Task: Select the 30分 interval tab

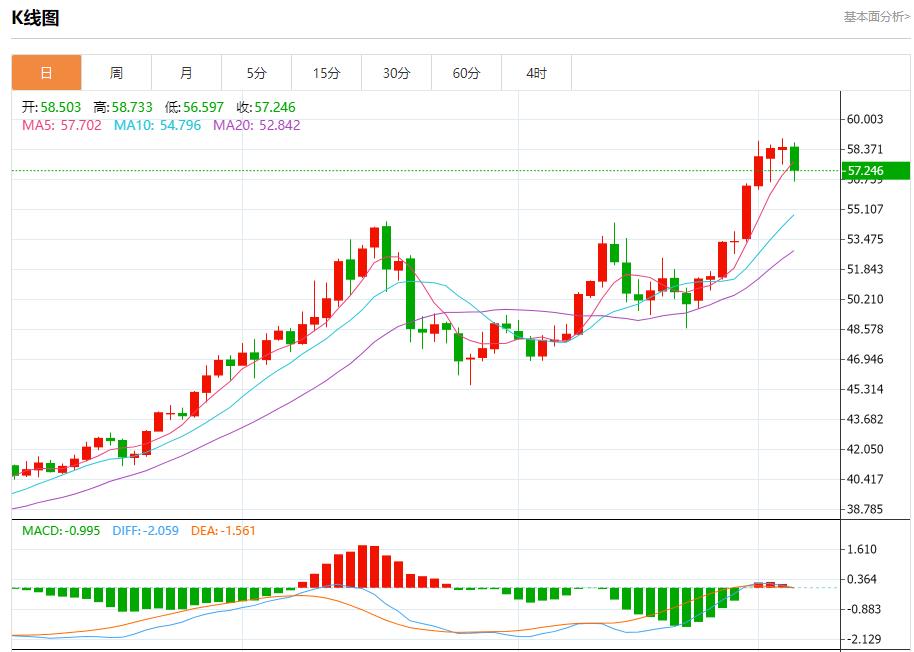Action: coord(396,72)
